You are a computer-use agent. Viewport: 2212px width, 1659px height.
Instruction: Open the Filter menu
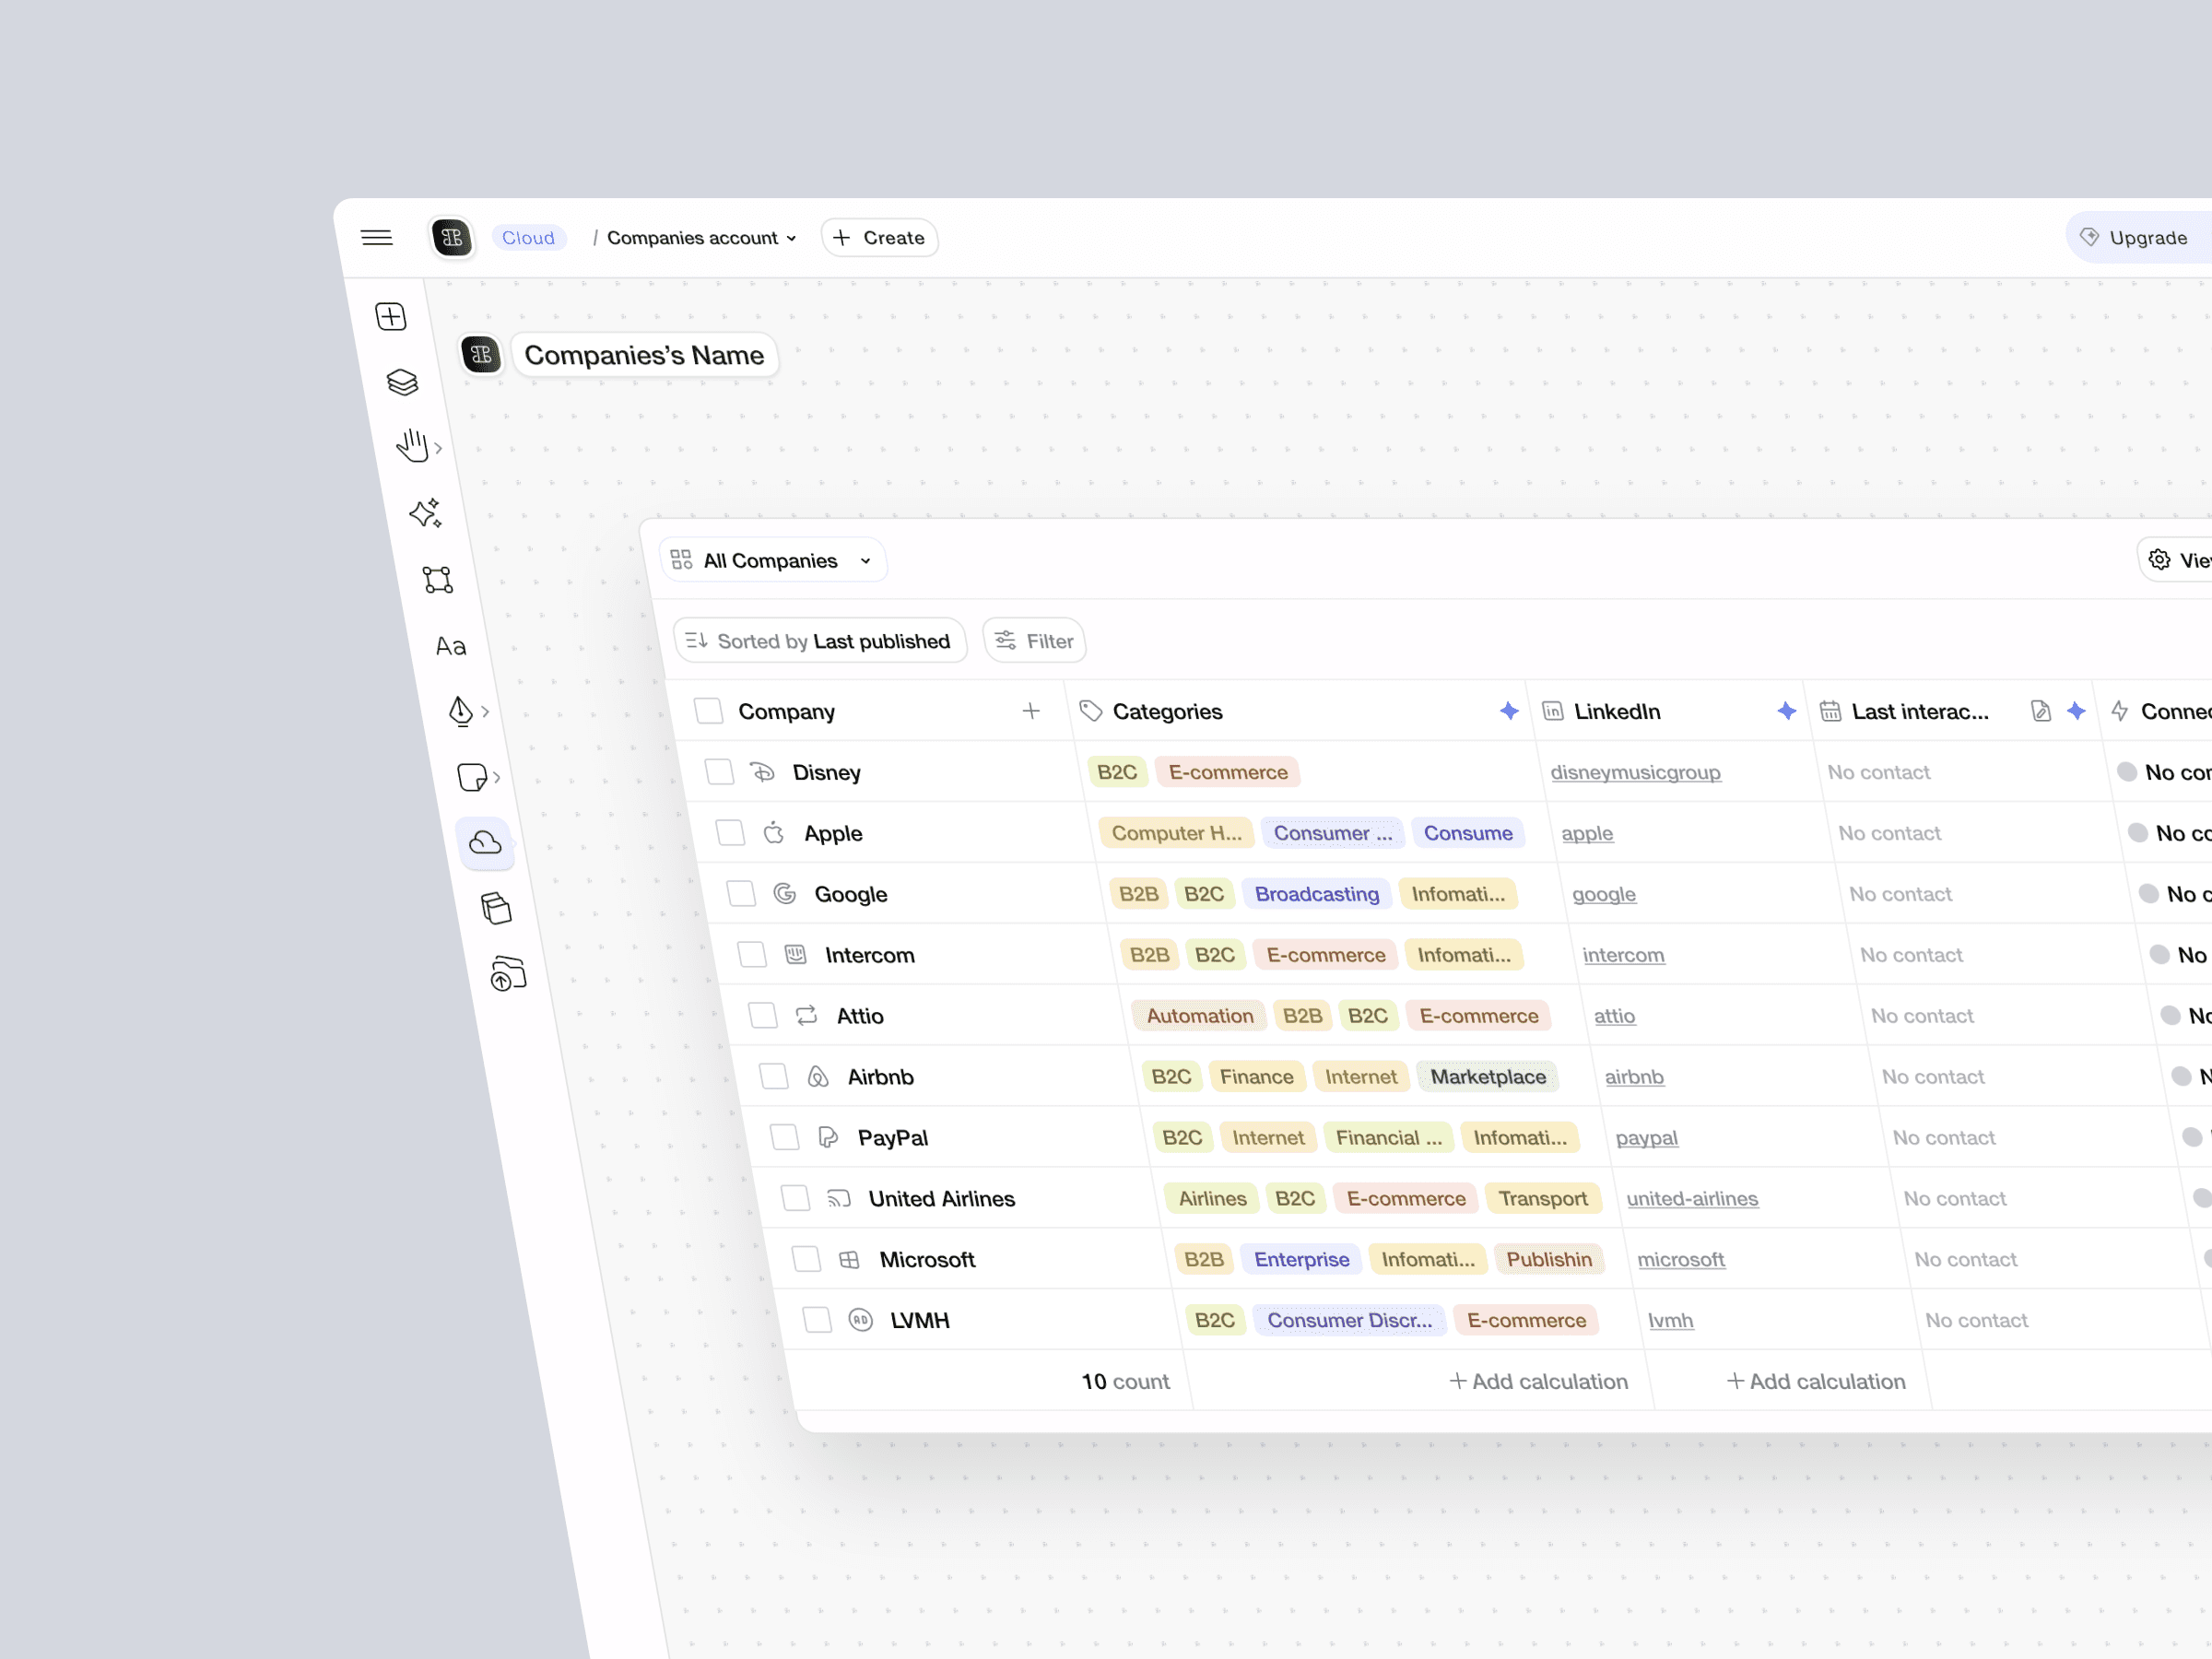(x=1034, y=641)
